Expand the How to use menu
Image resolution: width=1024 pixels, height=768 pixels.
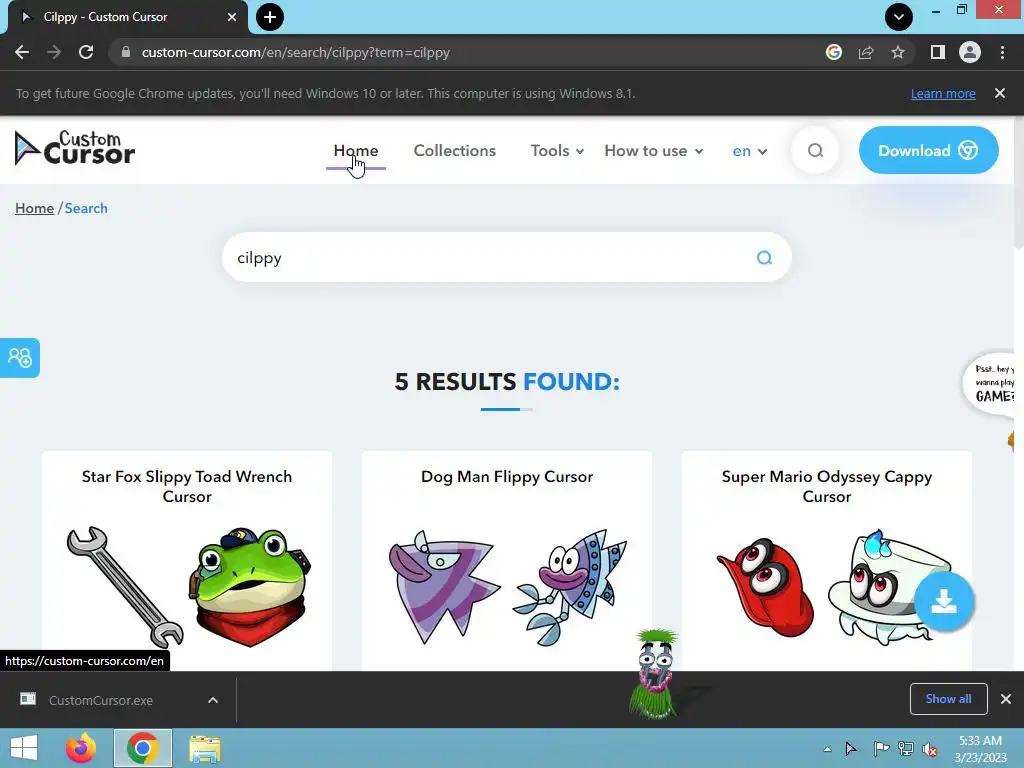[x=654, y=151]
